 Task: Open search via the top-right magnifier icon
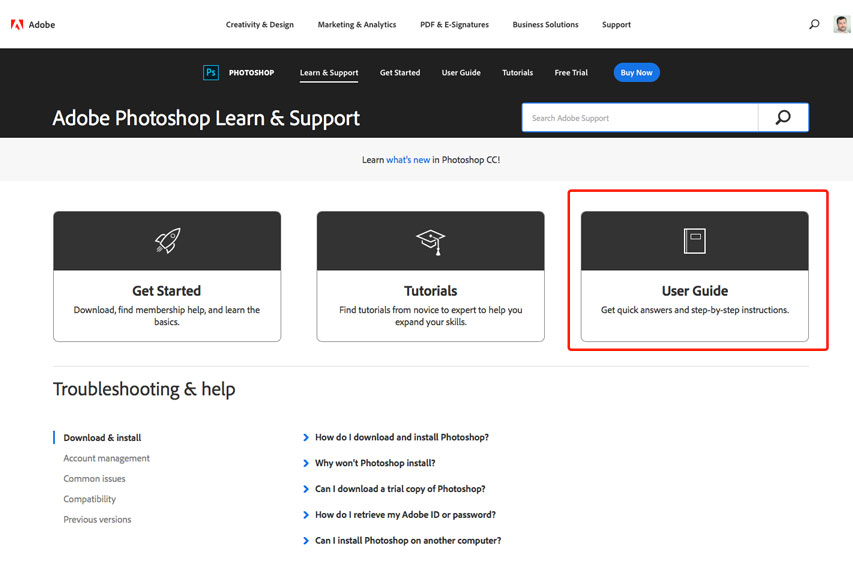coord(813,24)
